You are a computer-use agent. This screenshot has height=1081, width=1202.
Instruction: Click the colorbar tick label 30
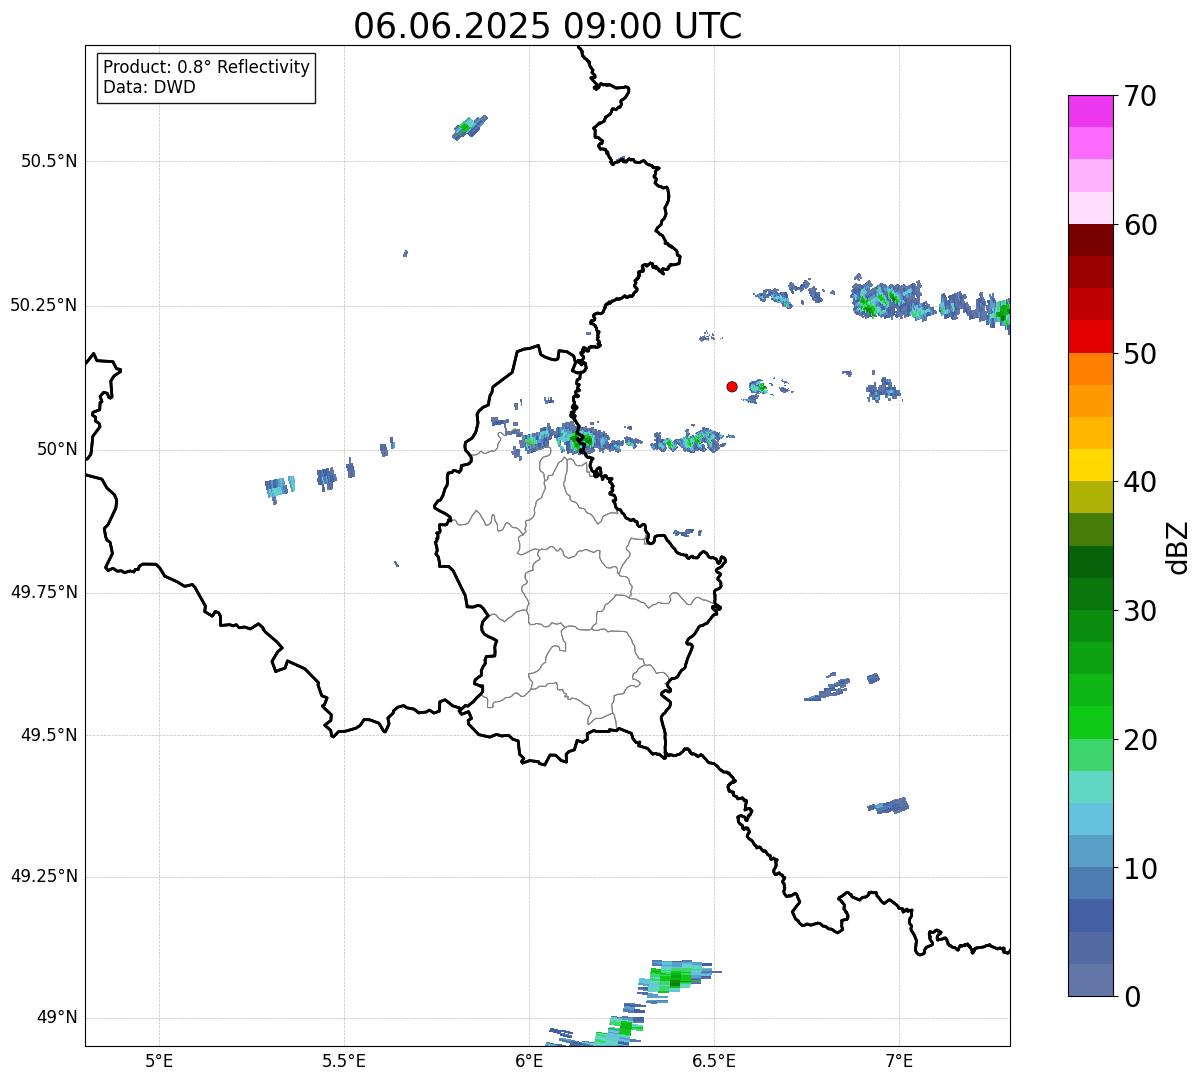click(1140, 611)
